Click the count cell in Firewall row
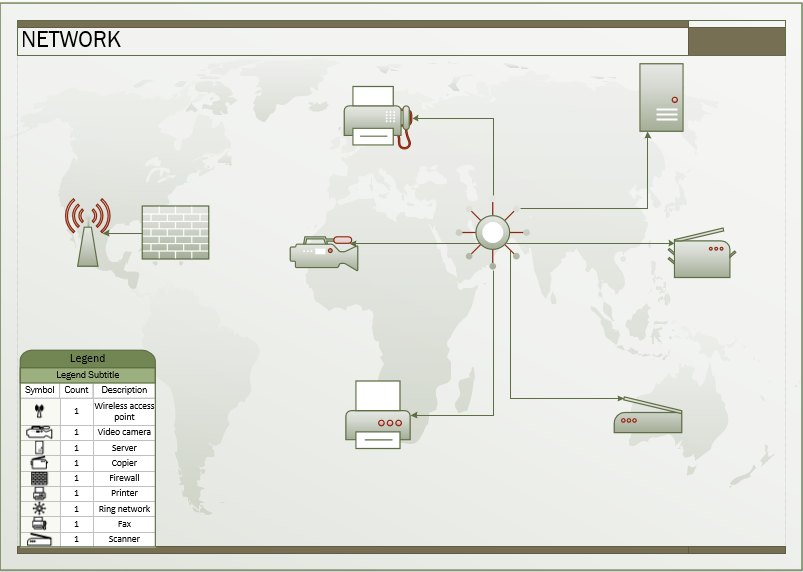The image size is (803, 572). click(x=76, y=478)
